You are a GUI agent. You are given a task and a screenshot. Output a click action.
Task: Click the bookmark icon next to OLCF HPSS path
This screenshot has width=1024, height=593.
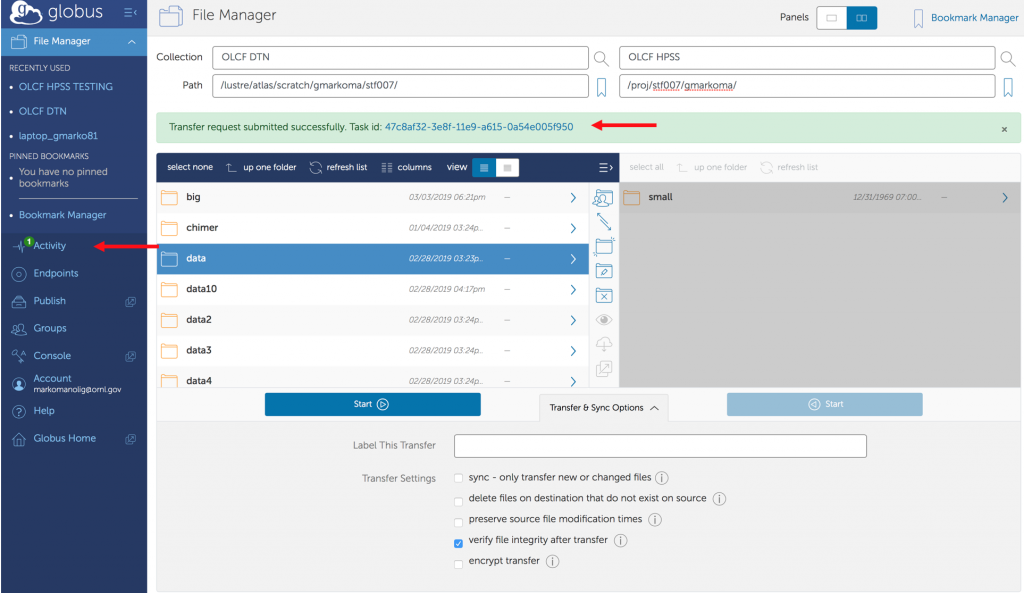tap(1008, 87)
